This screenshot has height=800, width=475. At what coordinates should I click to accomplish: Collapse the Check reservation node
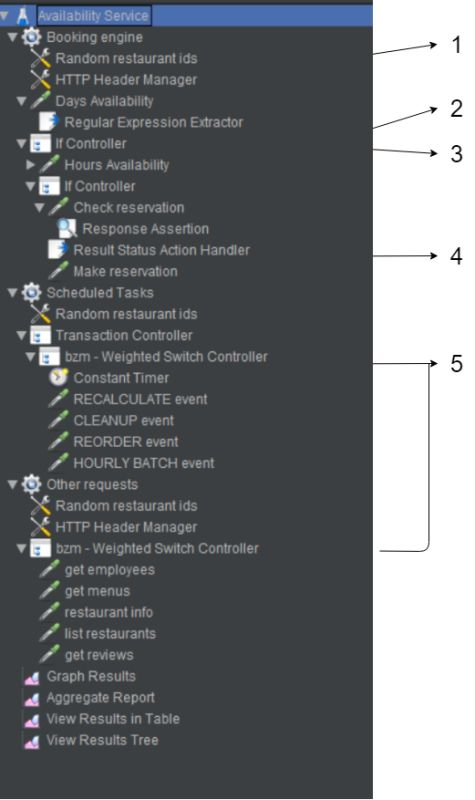tap(39, 208)
